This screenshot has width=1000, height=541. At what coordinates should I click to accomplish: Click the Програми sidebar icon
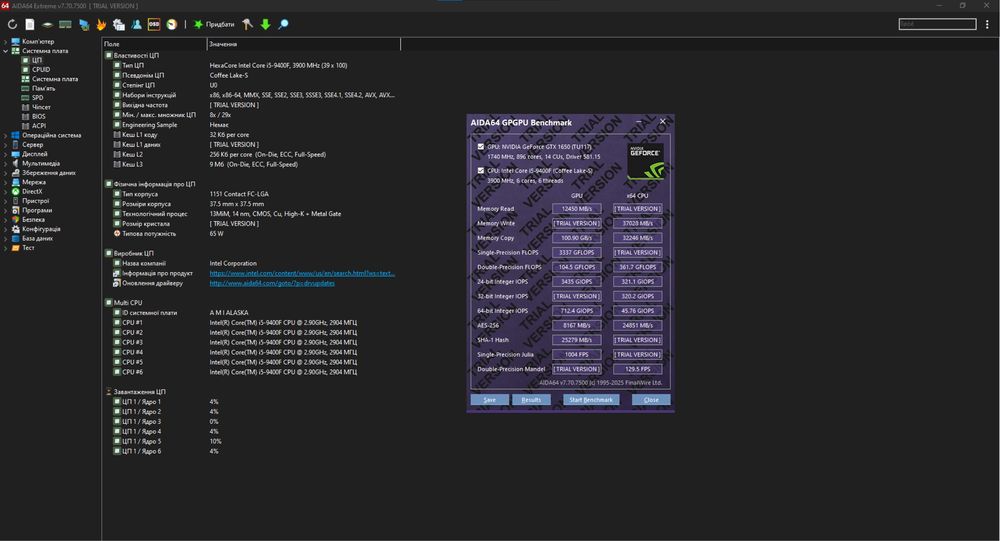[x=16, y=210]
